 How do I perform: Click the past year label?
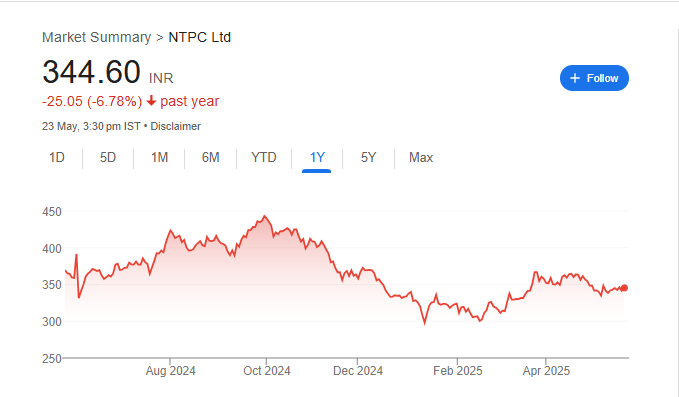[x=190, y=101]
